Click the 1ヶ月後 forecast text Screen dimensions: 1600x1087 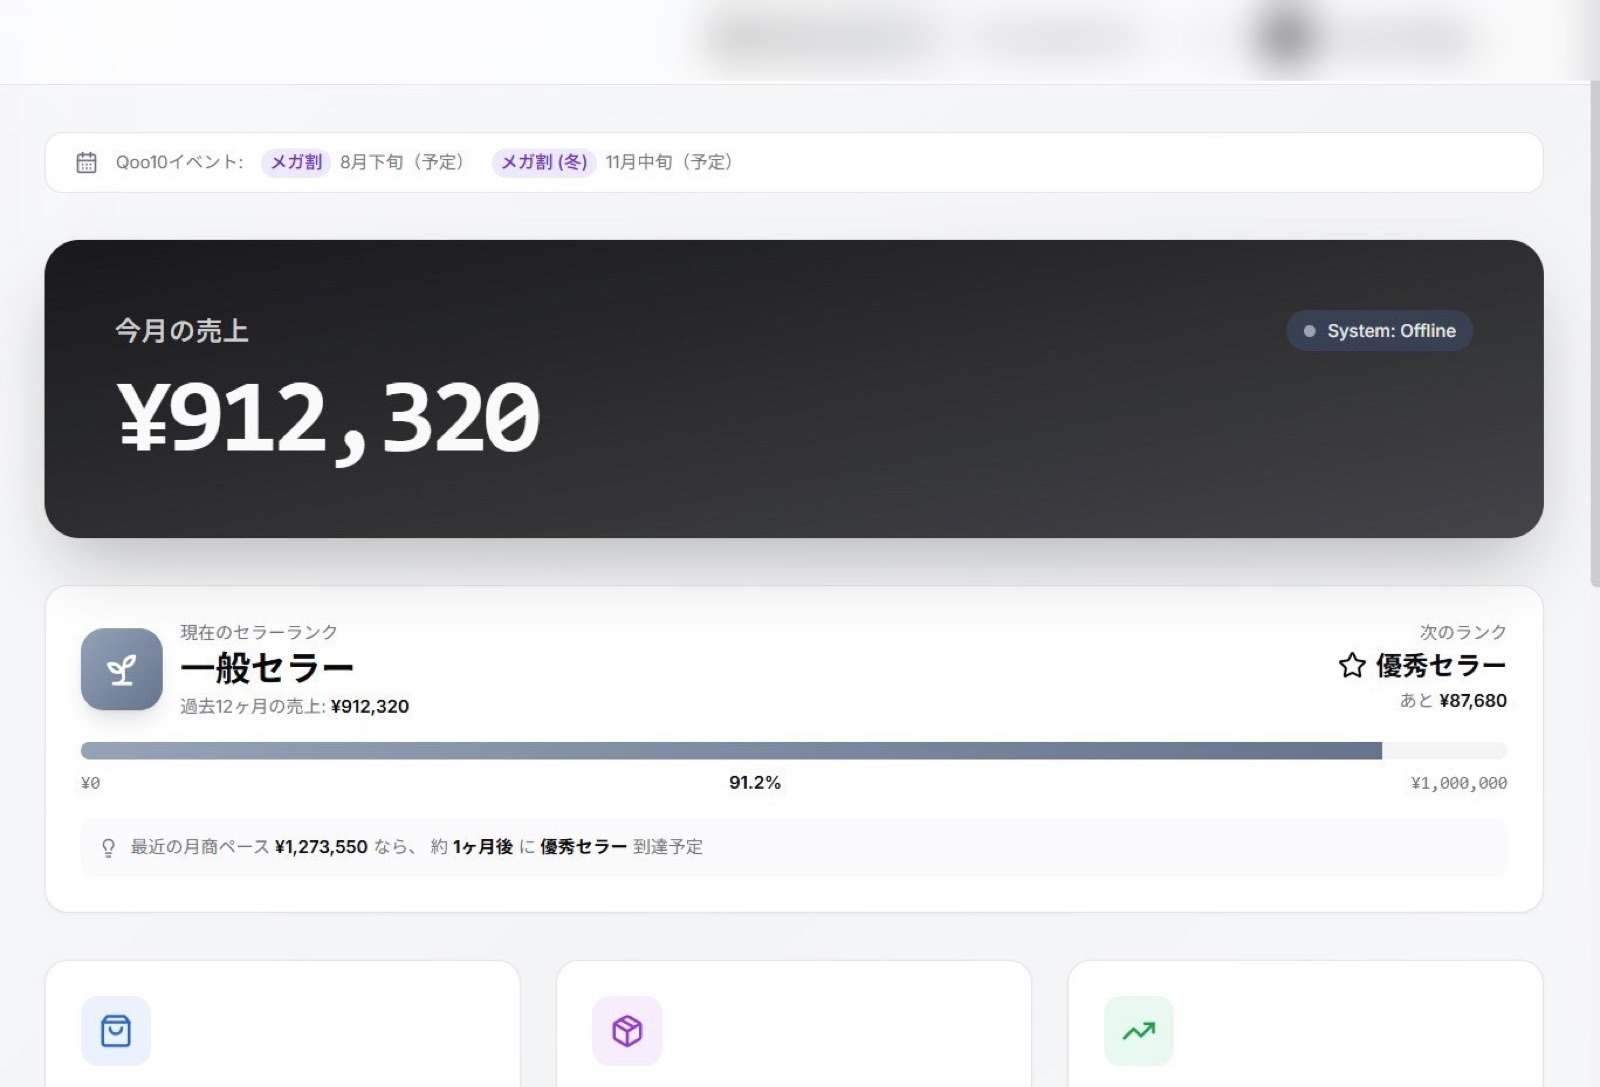(483, 847)
